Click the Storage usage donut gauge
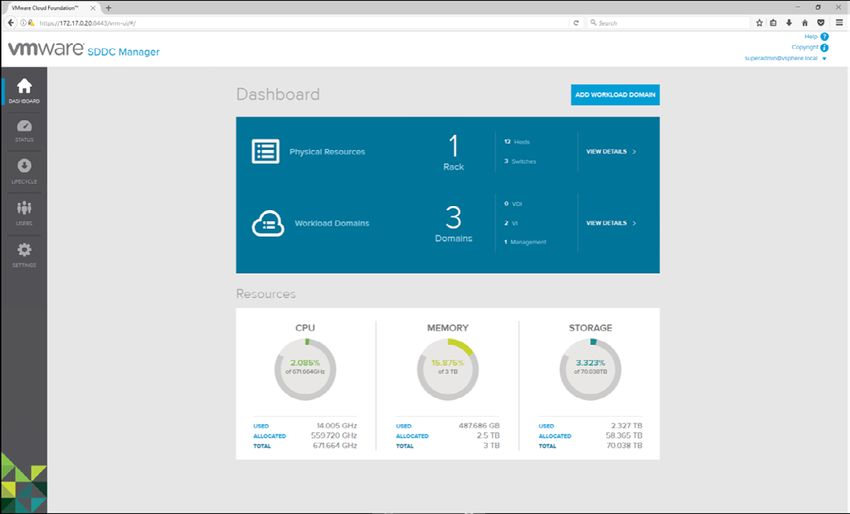Screen dimensions: 850x514 coord(590,369)
